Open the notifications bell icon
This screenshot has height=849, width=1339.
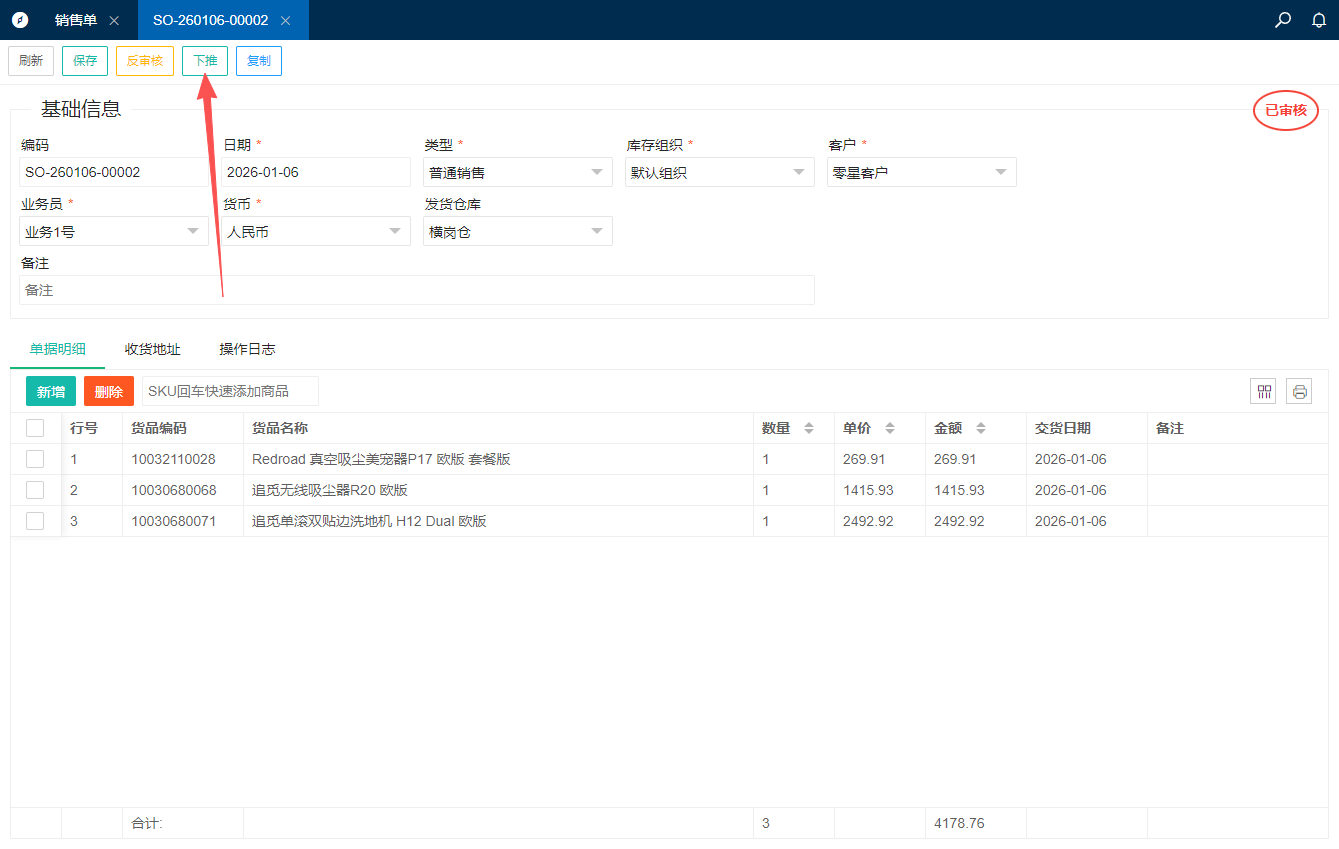coord(1319,20)
